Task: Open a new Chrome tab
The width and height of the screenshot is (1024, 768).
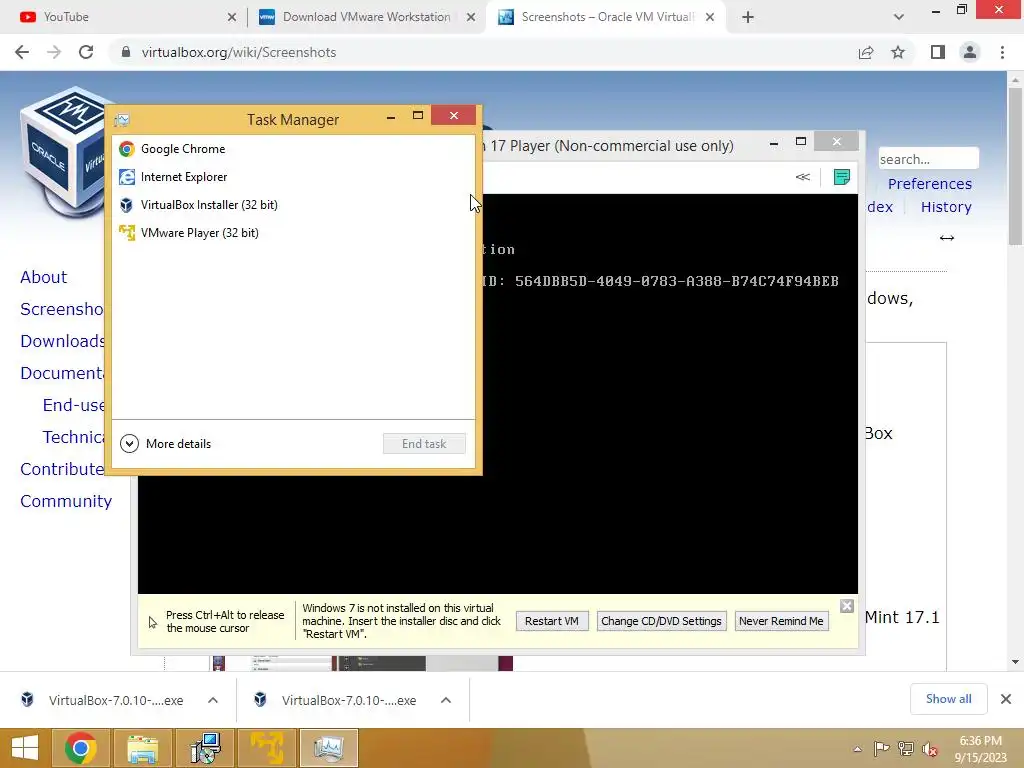Action: 748,17
